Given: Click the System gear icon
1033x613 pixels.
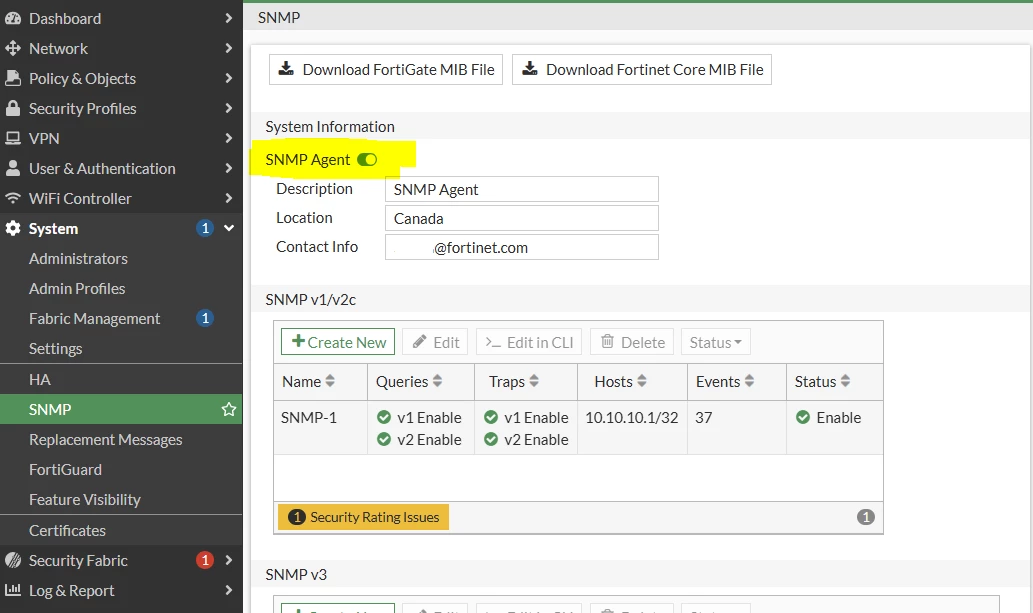Looking at the screenshot, I should (x=13, y=228).
